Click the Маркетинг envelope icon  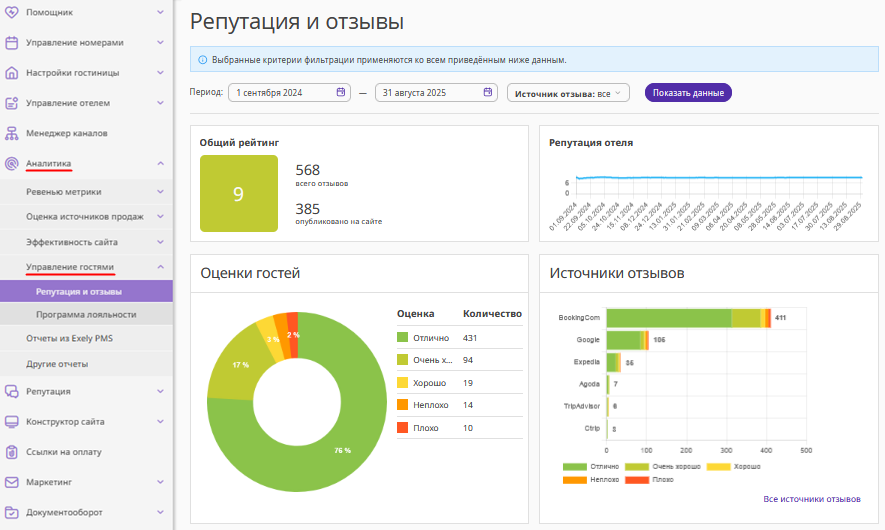(12, 482)
